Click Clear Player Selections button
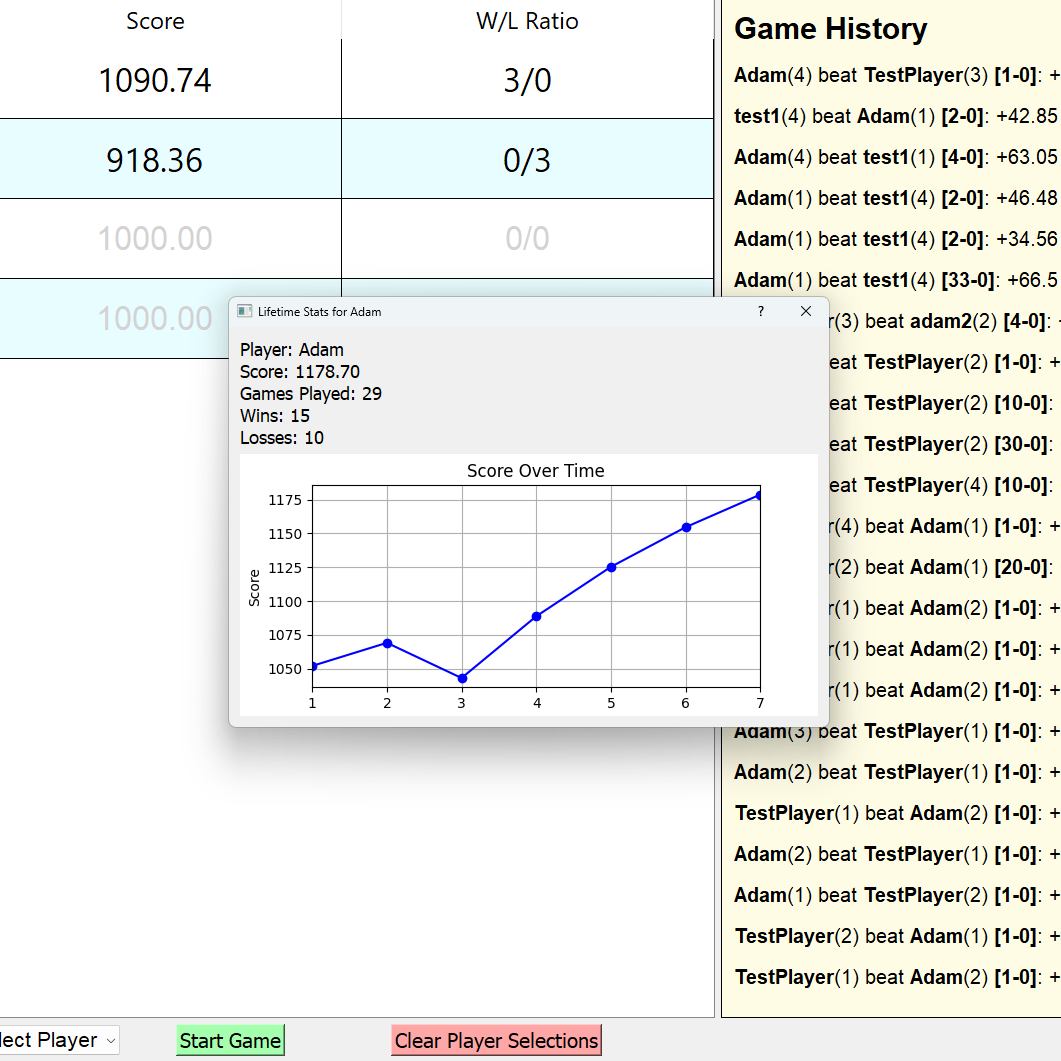The image size is (1061, 1061). (496, 1040)
